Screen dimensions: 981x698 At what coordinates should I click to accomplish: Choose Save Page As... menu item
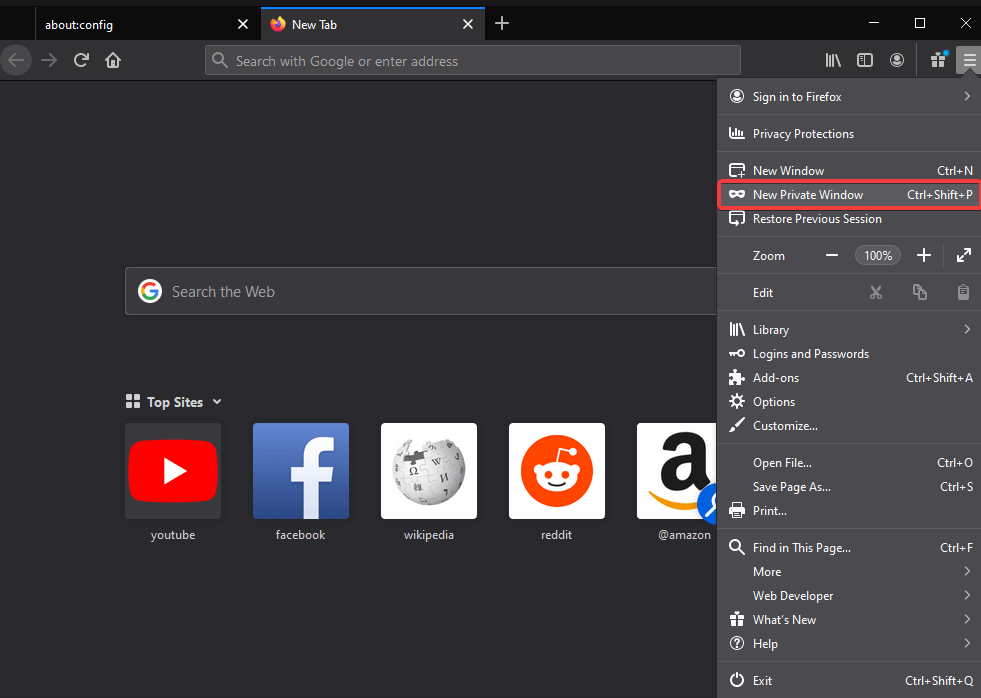coord(848,487)
